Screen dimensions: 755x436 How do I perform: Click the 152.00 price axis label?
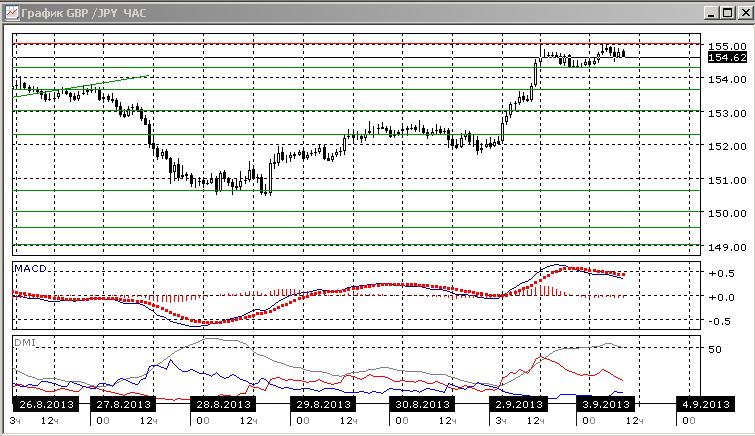coord(727,146)
